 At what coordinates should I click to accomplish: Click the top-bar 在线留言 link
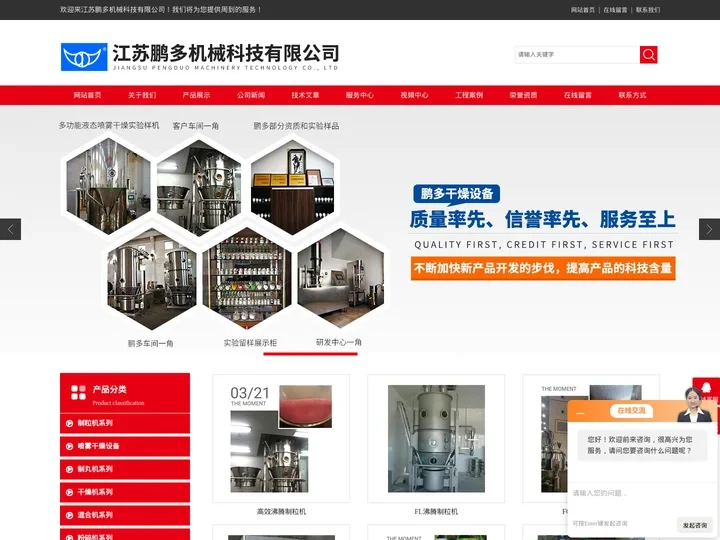[x=615, y=10]
